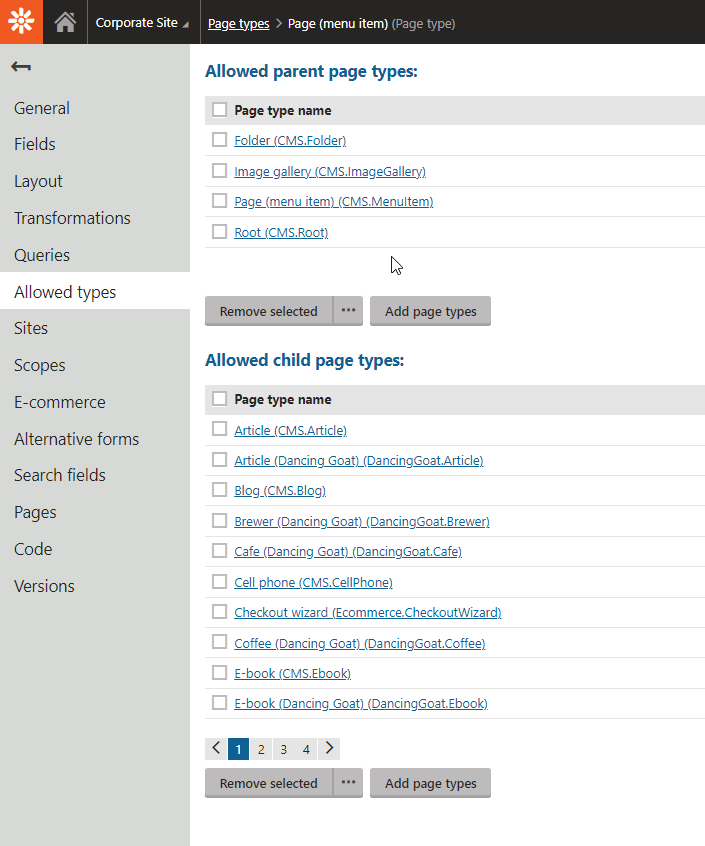Expand the Corporate Site selector
This screenshot has height=846, width=705.
point(142,23)
